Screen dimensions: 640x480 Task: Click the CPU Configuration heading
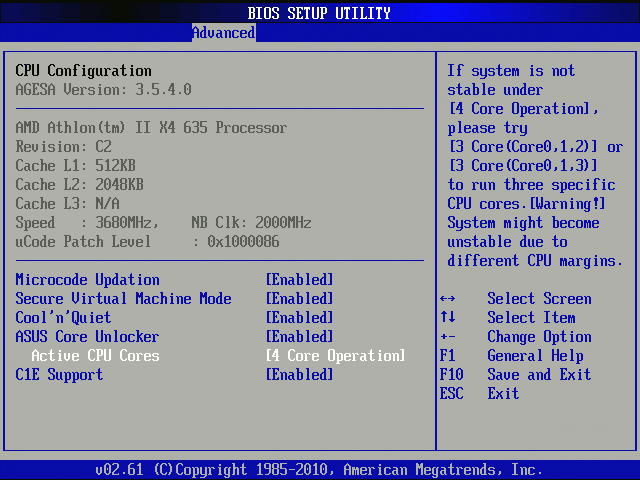pos(83,71)
